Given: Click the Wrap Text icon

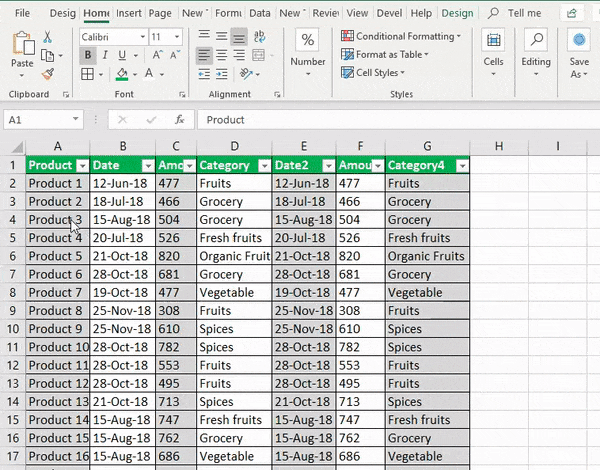Looking at the screenshot, I should (x=259, y=37).
